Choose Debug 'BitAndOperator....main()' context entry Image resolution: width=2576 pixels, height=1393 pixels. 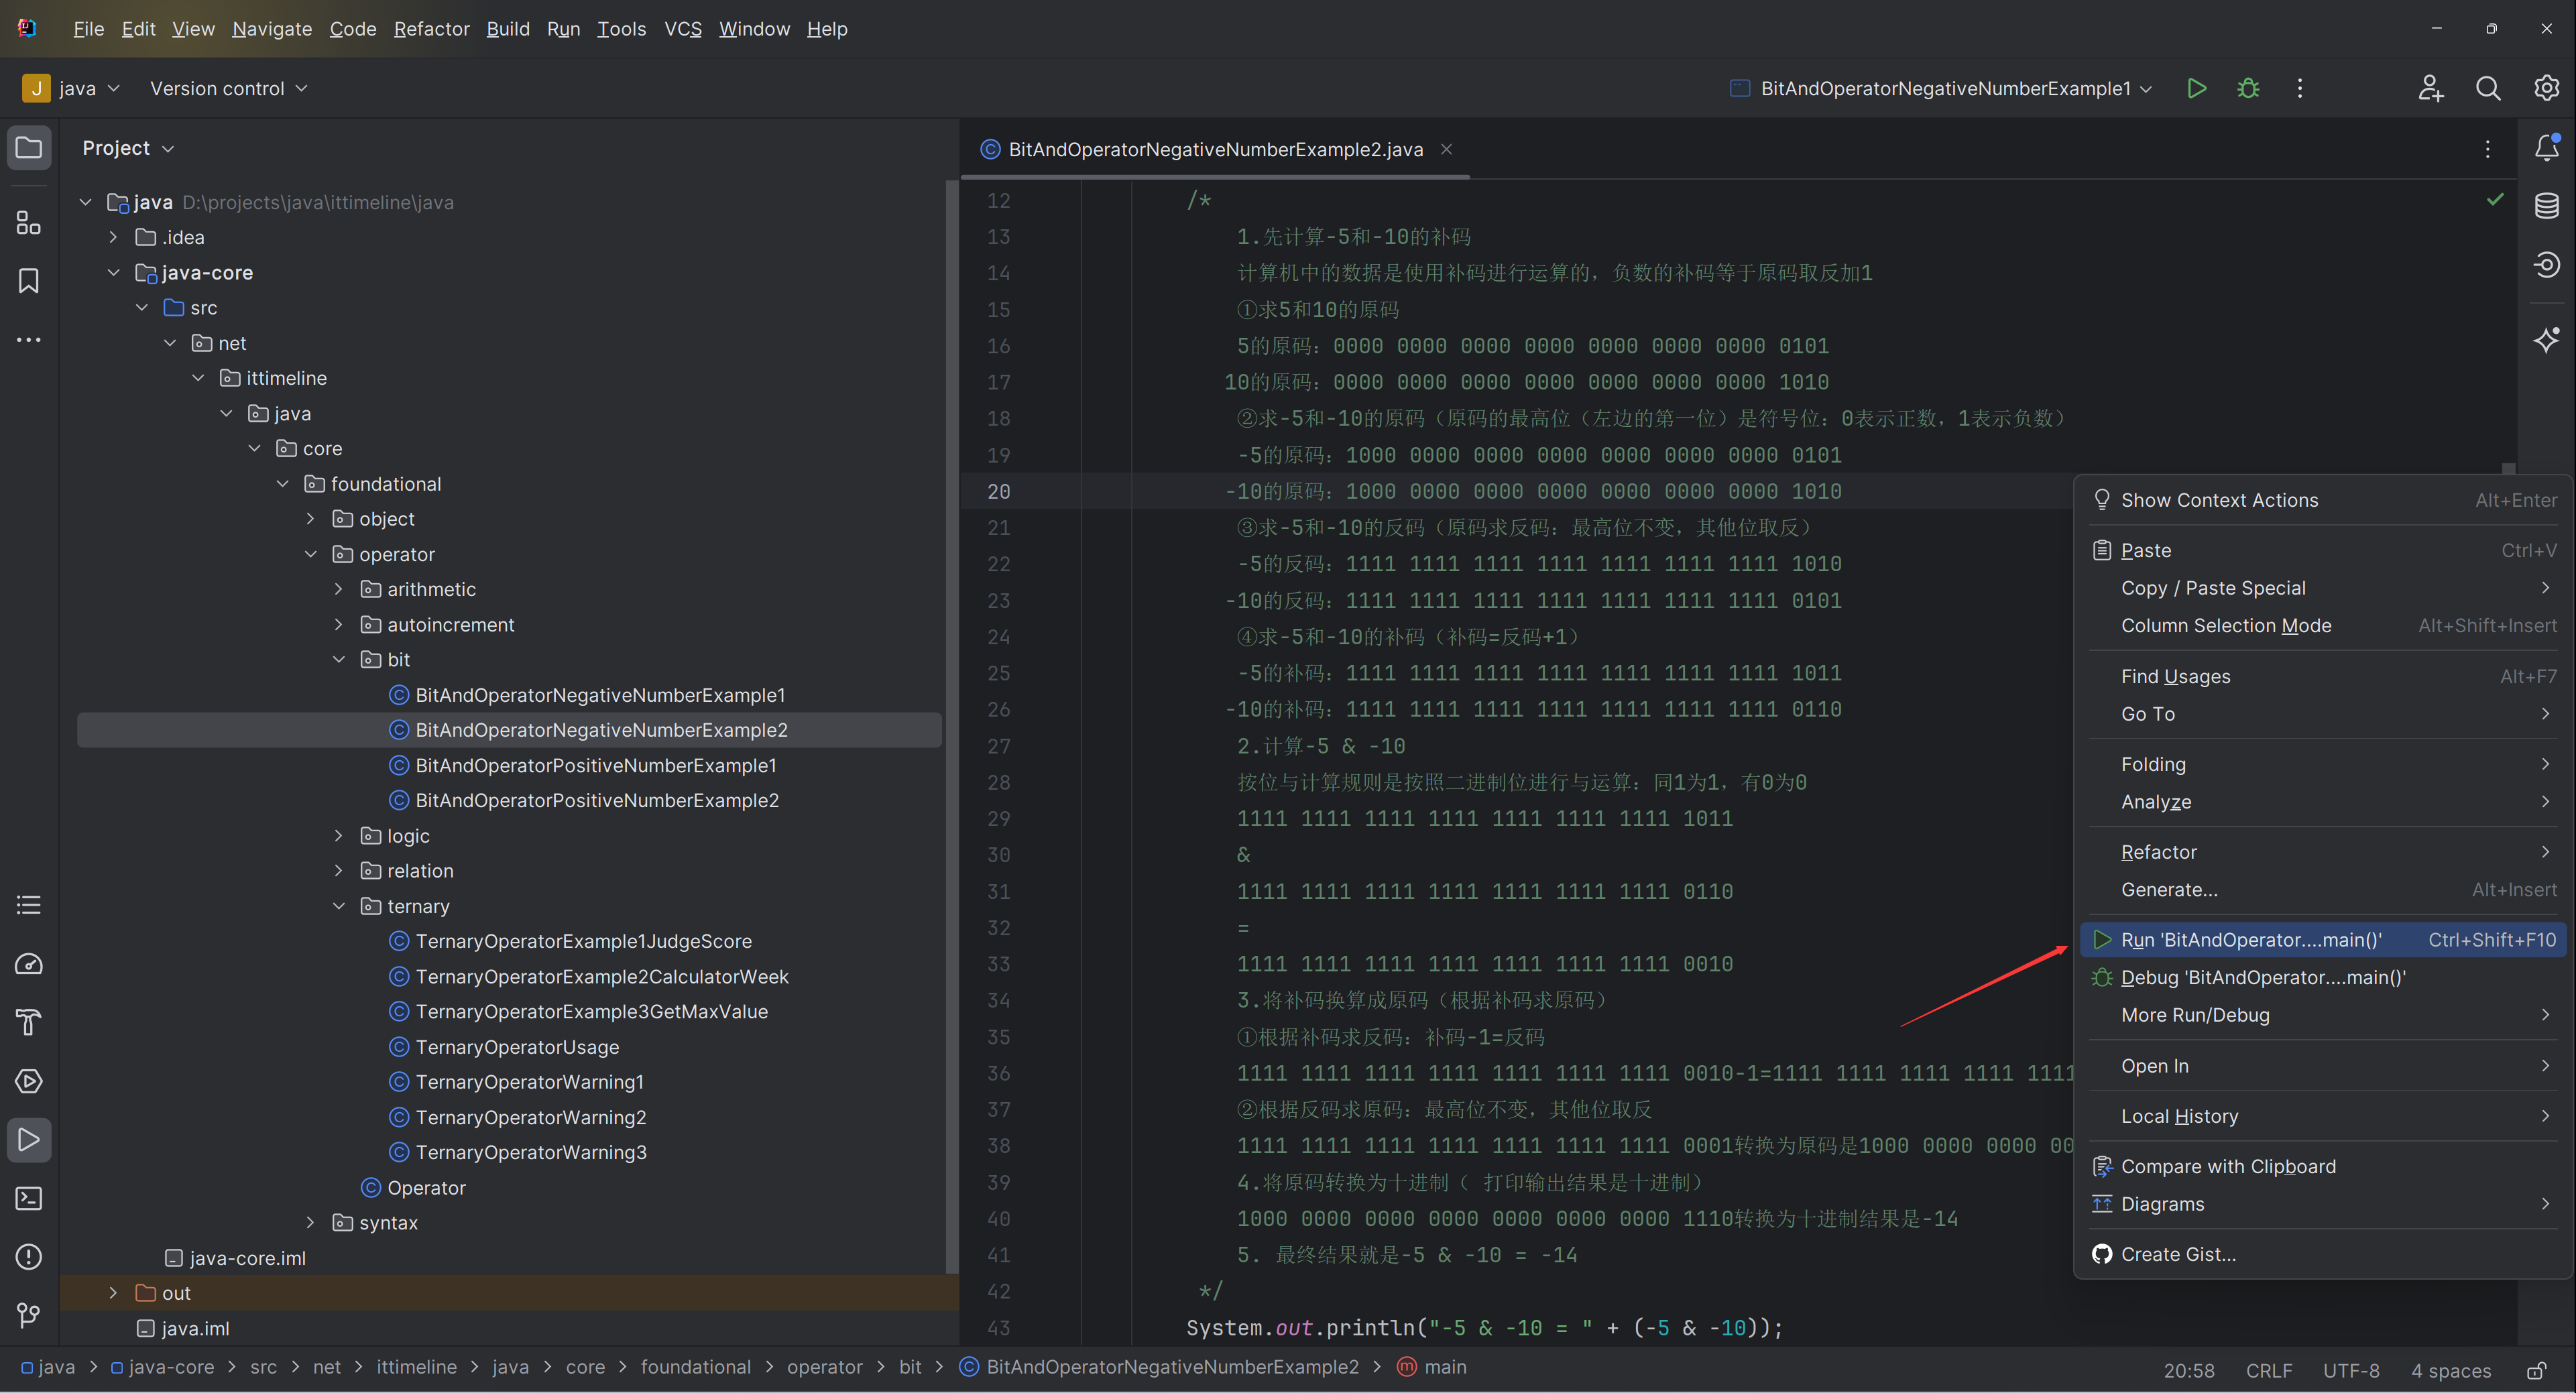click(2323, 977)
